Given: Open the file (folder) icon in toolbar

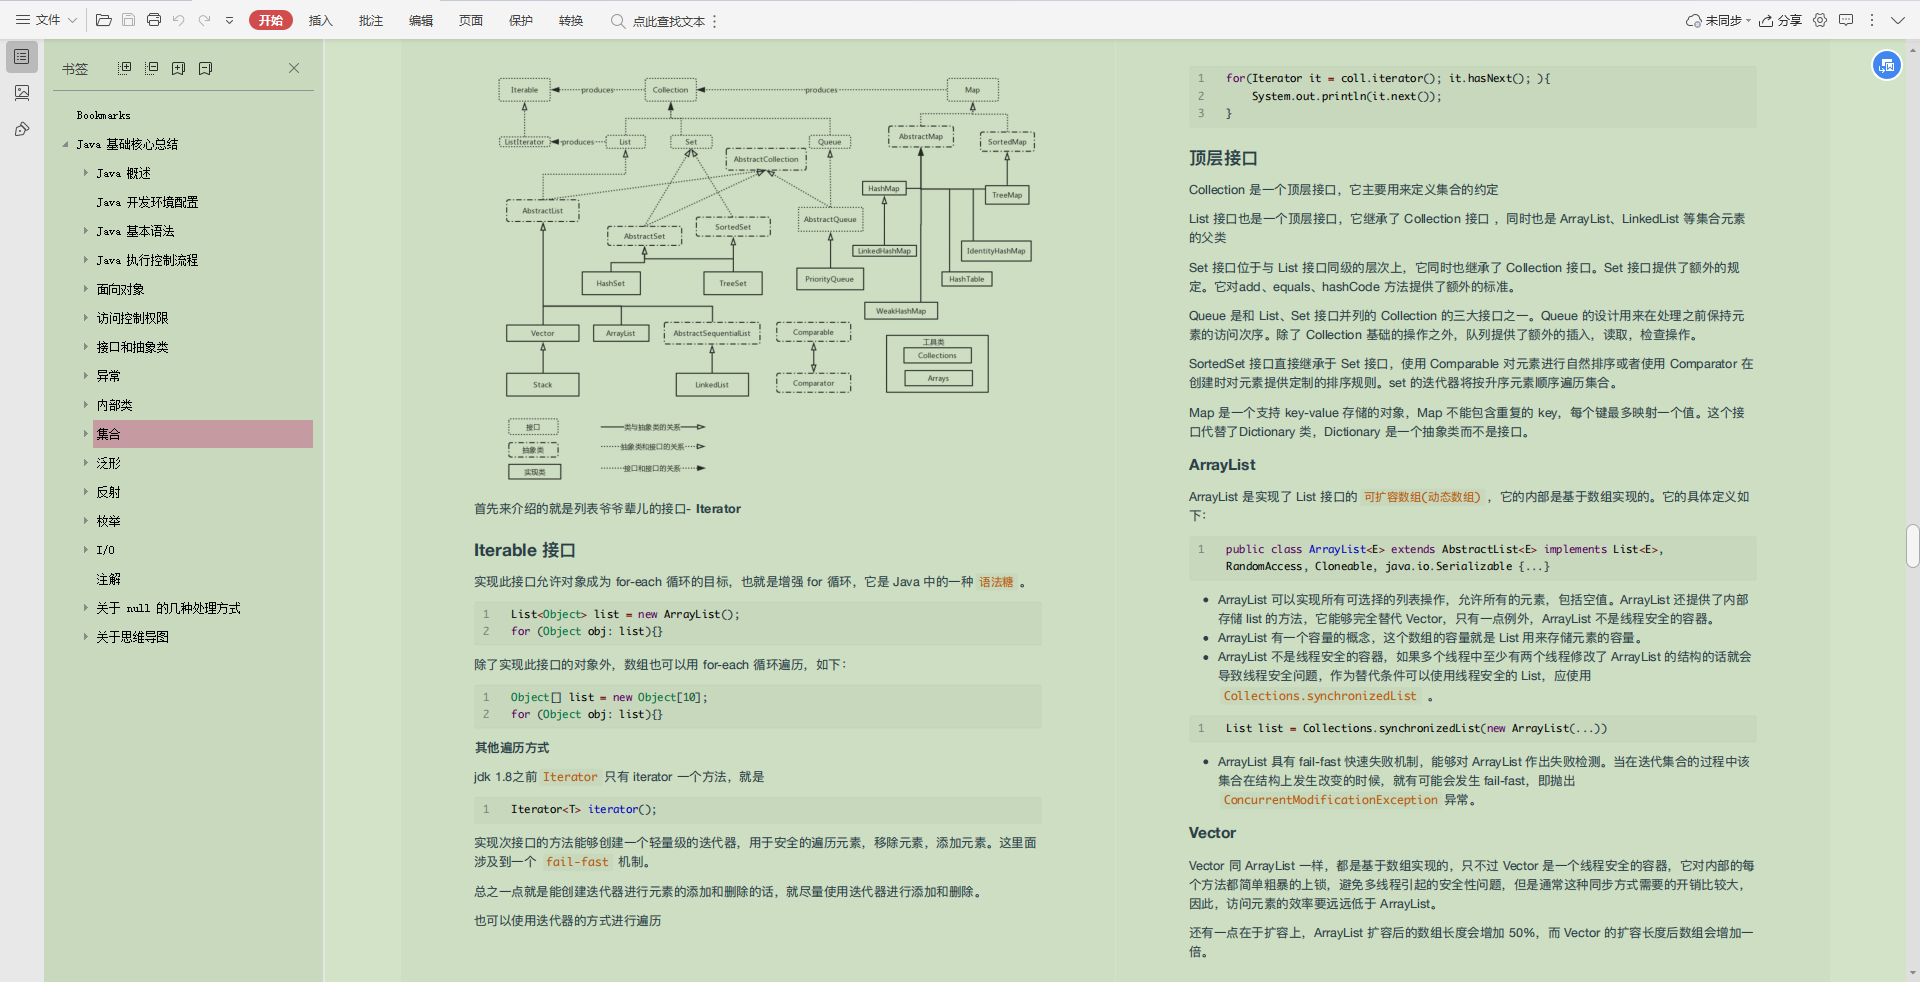Looking at the screenshot, I should click(x=103, y=20).
